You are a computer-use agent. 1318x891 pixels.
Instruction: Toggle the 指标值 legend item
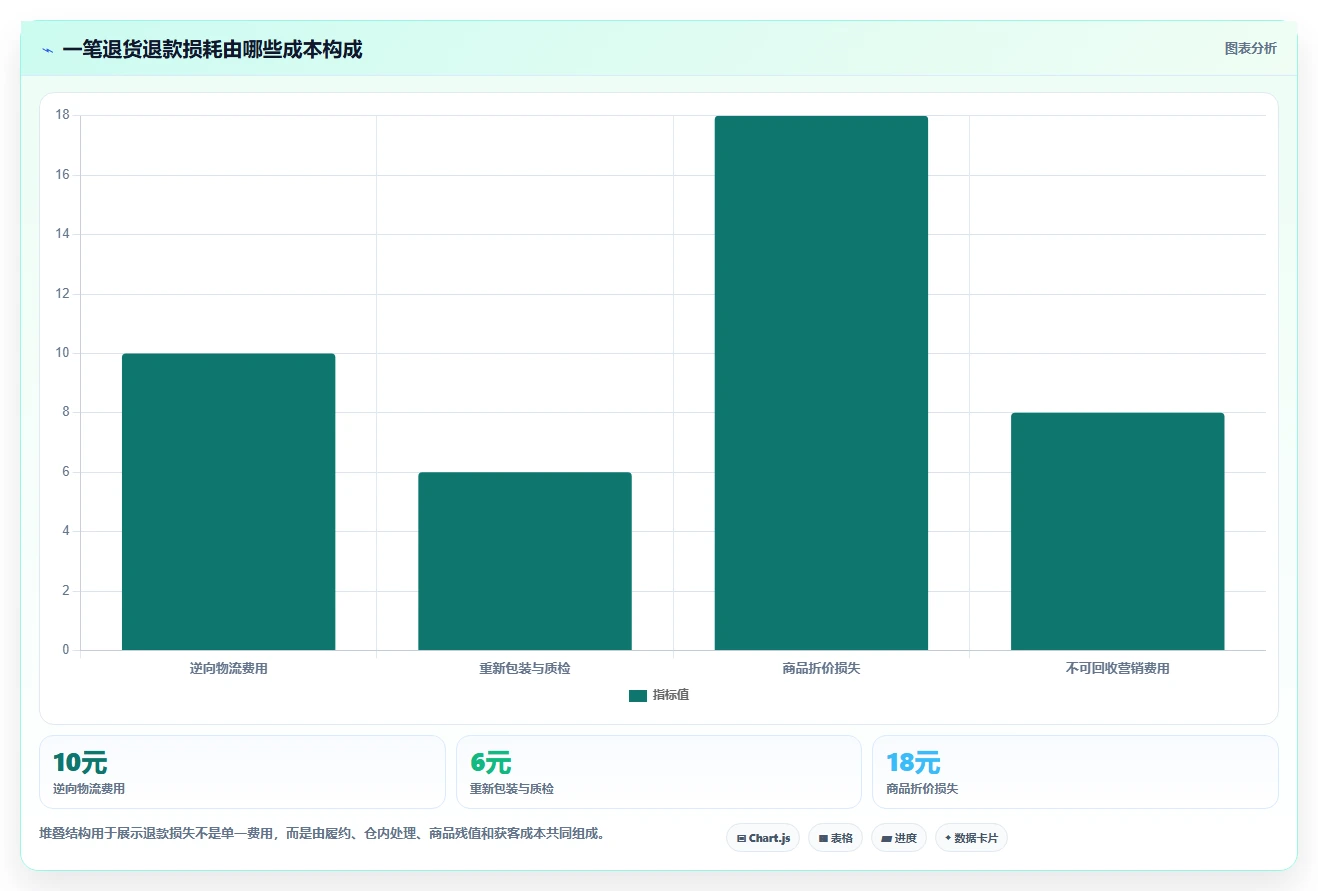(x=659, y=695)
